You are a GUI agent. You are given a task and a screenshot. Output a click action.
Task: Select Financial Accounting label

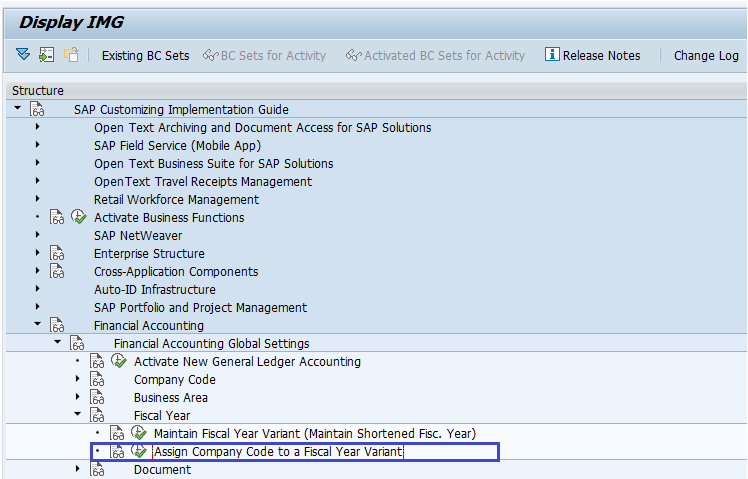click(149, 326)
